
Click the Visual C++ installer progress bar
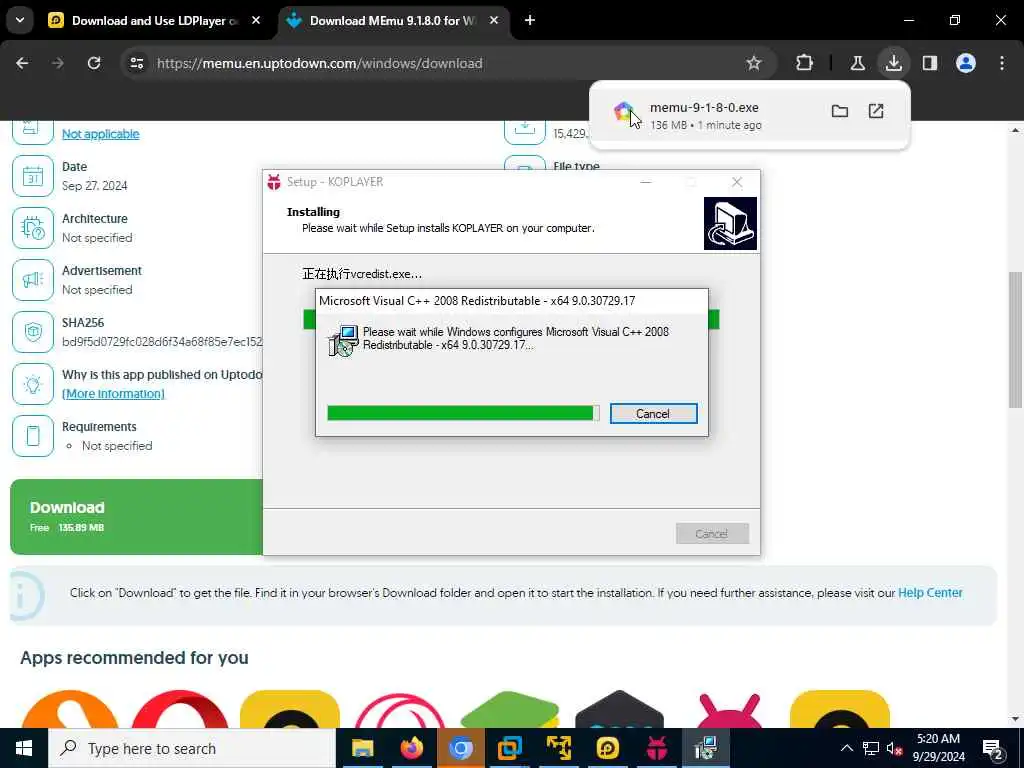coord(463,413)
